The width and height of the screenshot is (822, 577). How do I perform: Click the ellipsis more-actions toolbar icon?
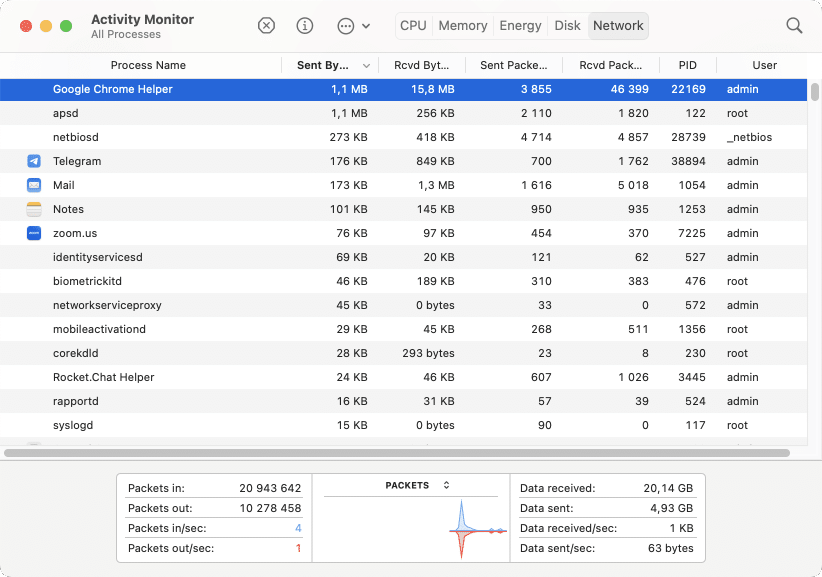tap(345, 26)
